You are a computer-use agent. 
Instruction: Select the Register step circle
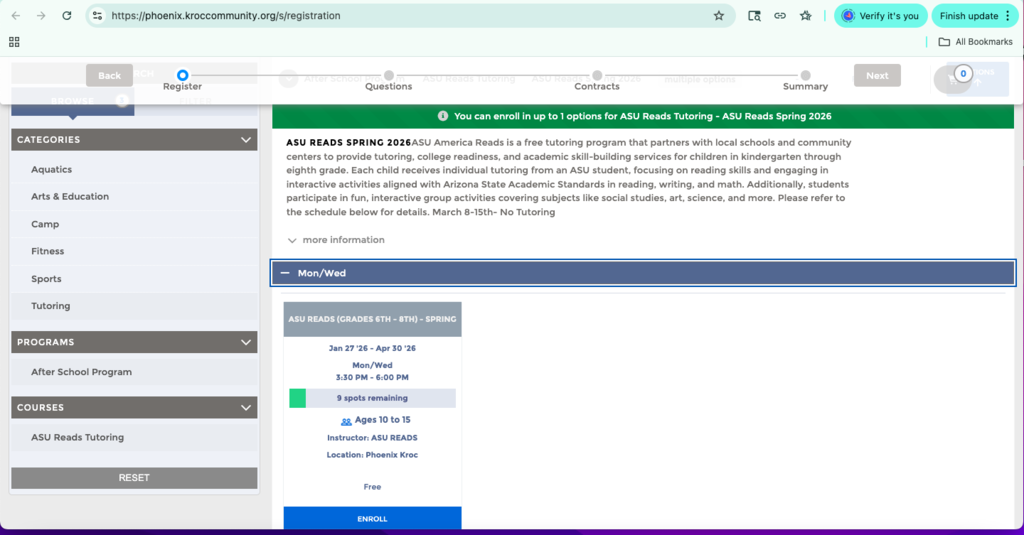pyautogui.click(x=182, y=75)
